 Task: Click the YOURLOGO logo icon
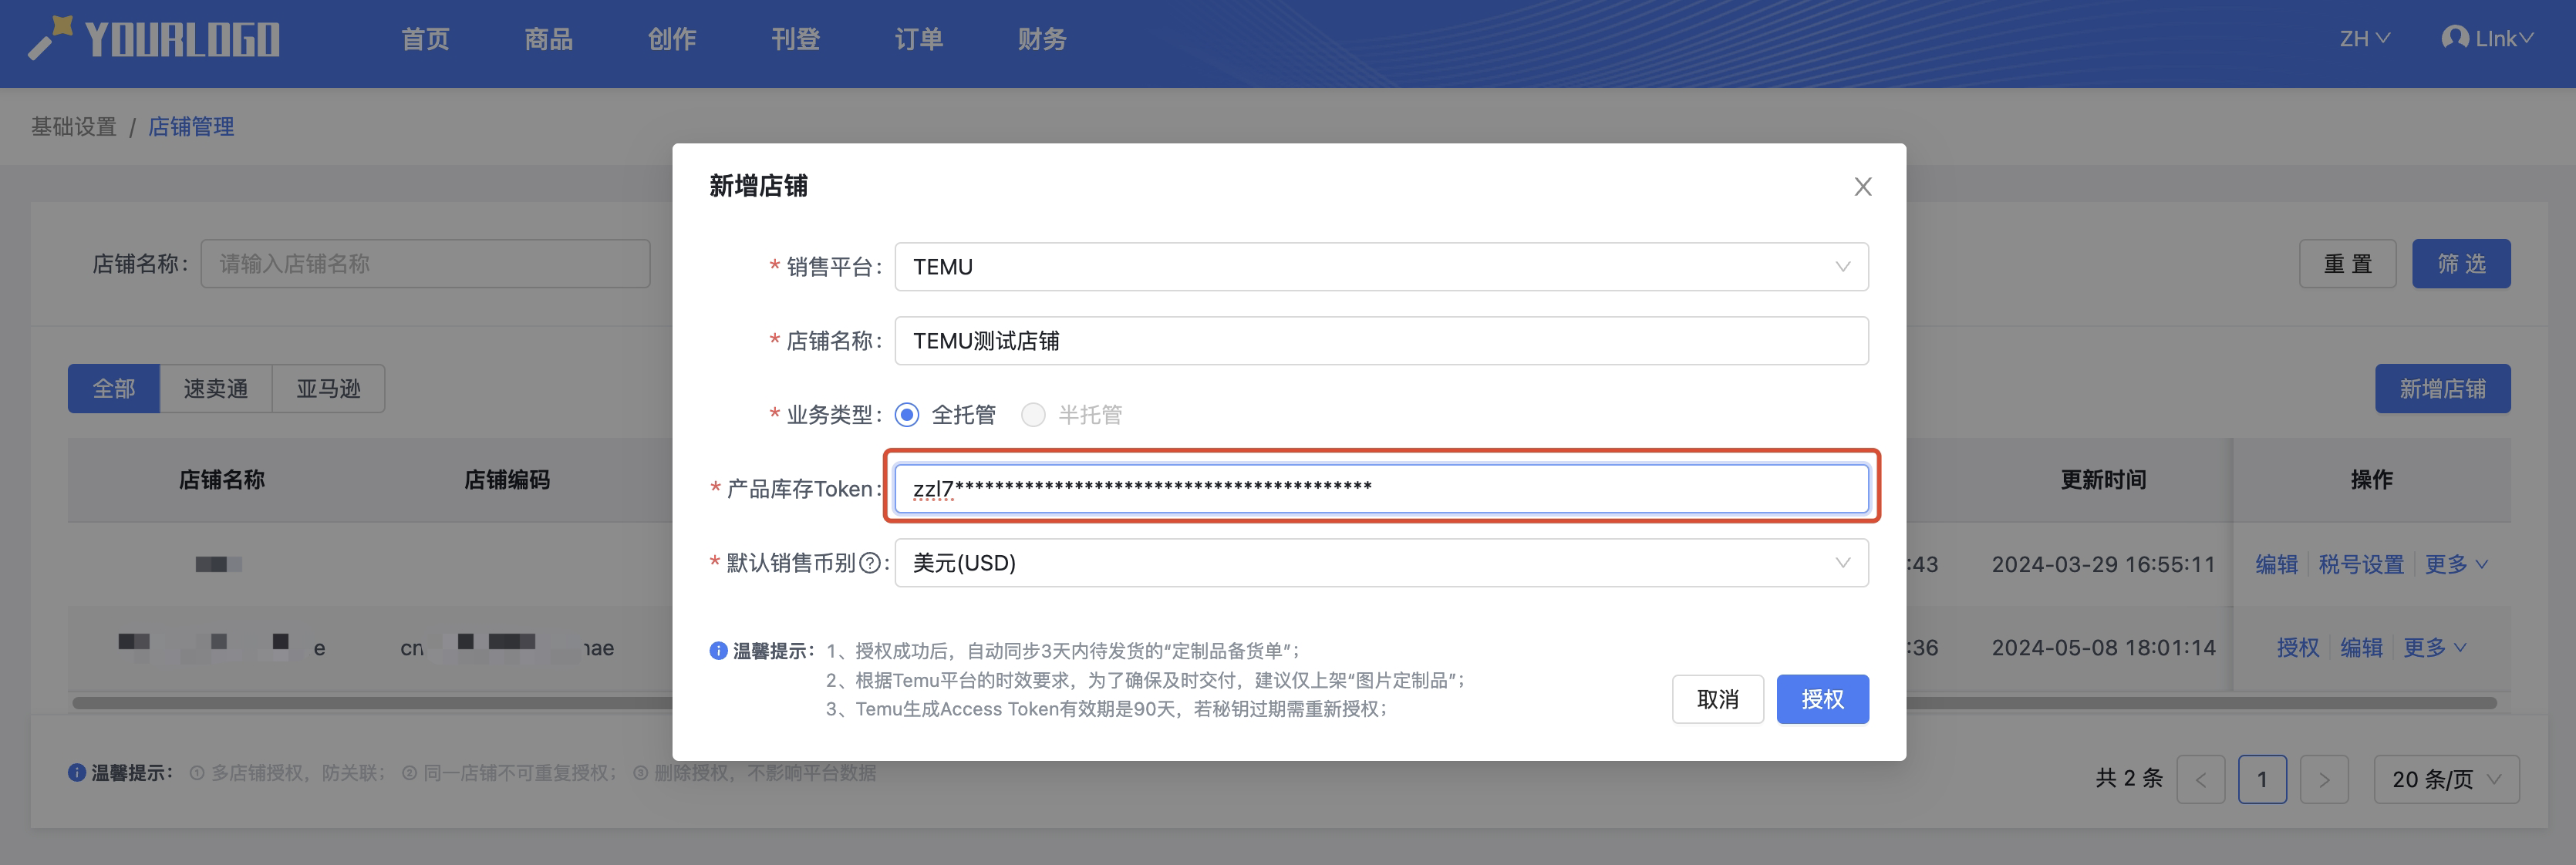[50, 38]
